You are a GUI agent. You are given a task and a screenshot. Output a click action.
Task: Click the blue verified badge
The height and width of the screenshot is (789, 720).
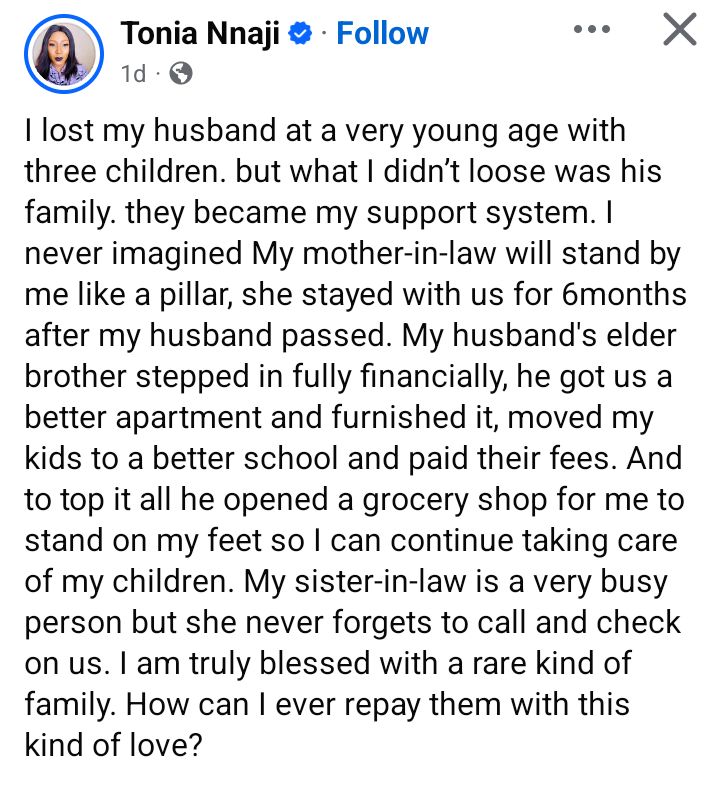pos(300,34)
